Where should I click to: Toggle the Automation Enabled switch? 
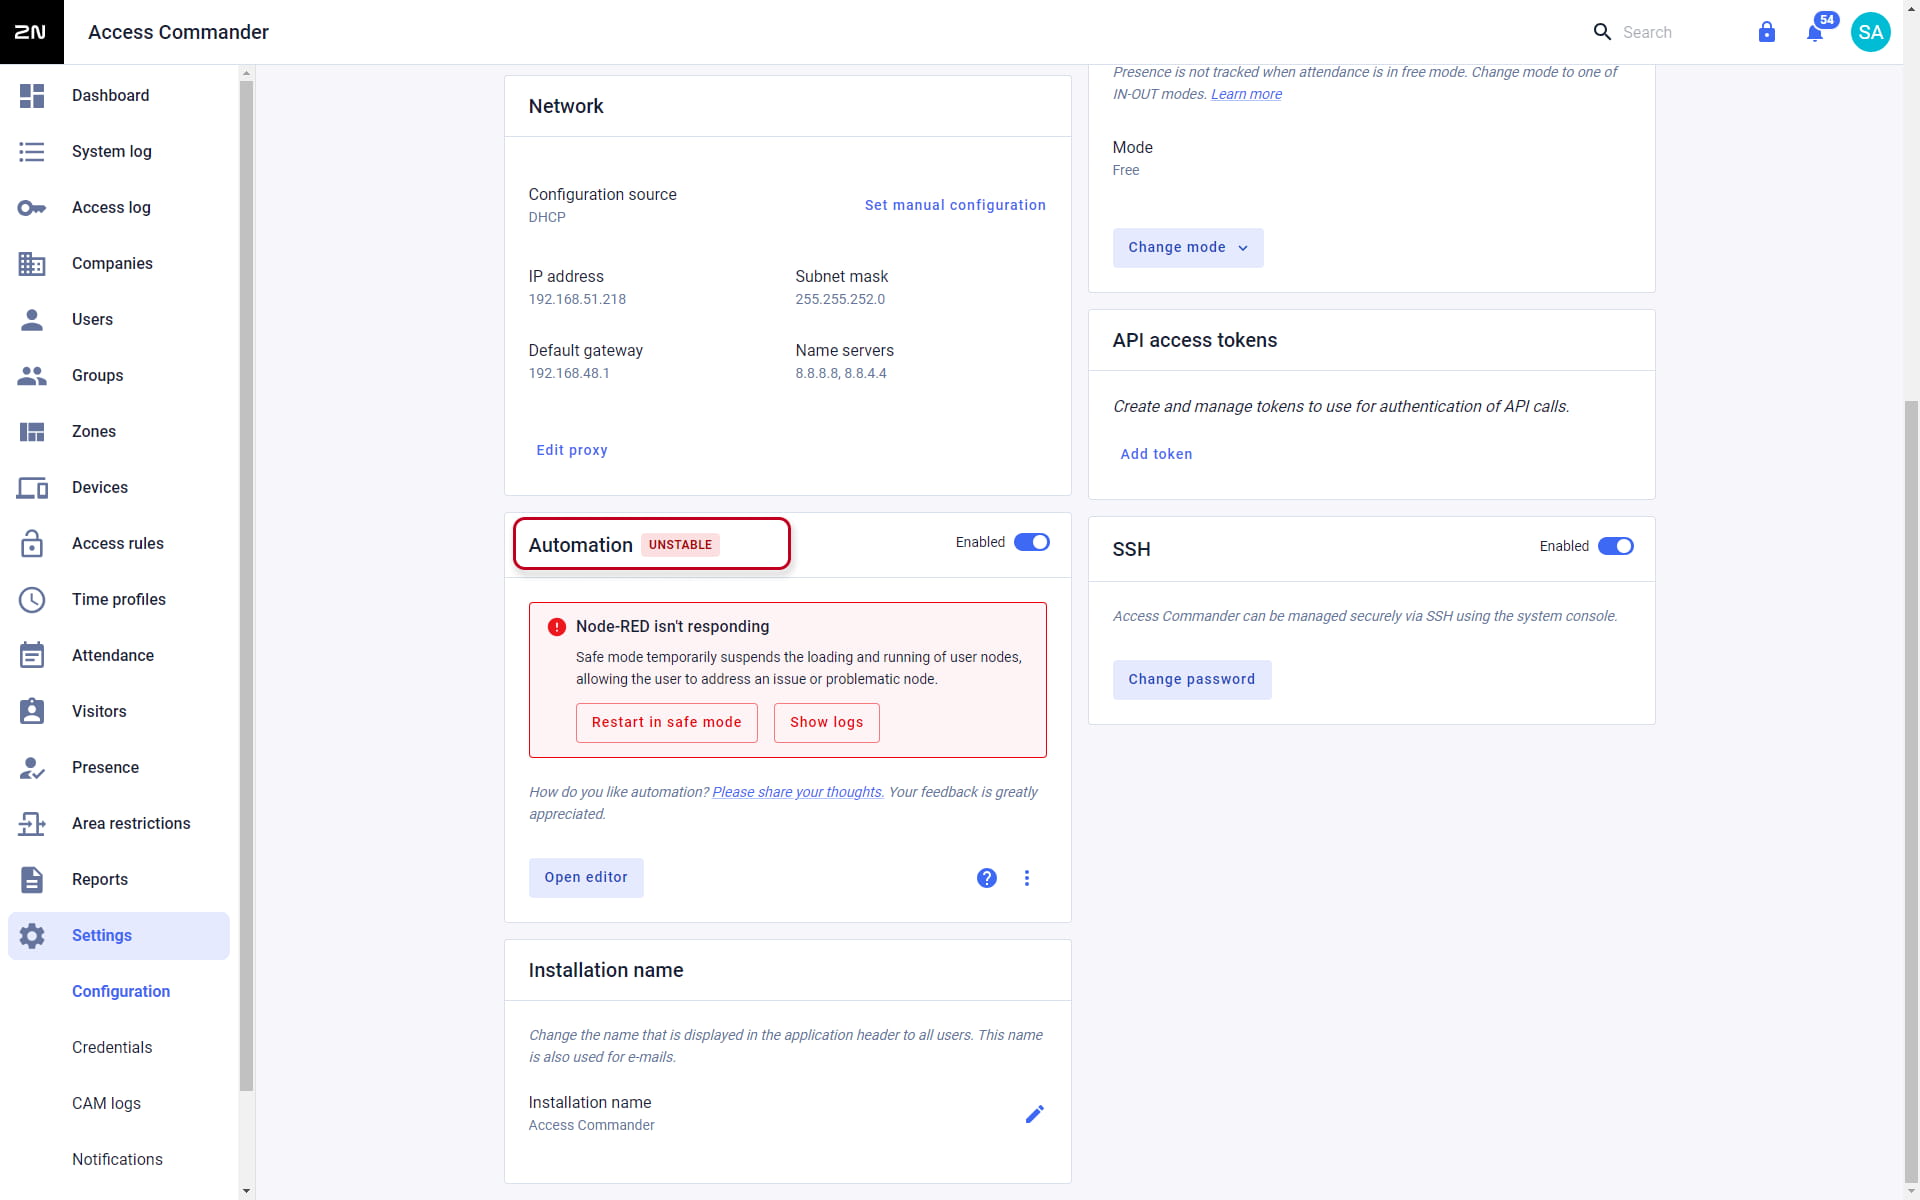point(1032,542)
